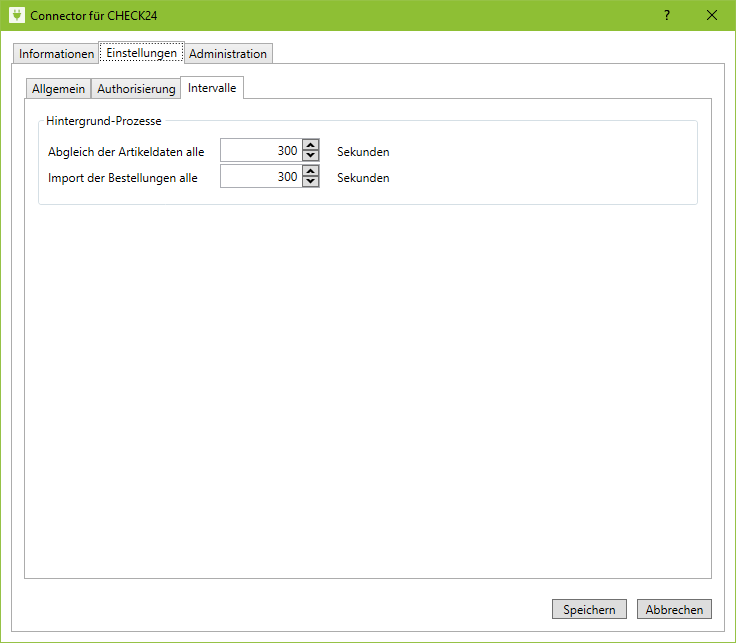736x643 pixels.
Task: Select the Einstellungen tab
Action: tap(141, 53)
